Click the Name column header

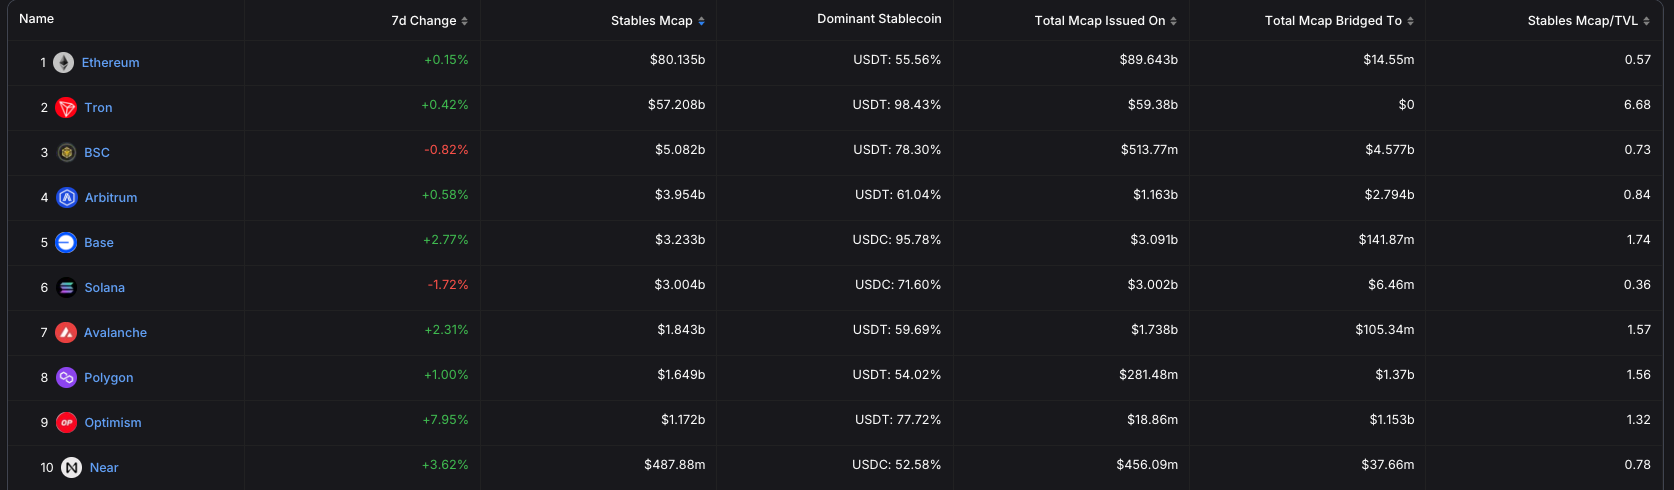(37, 19)
